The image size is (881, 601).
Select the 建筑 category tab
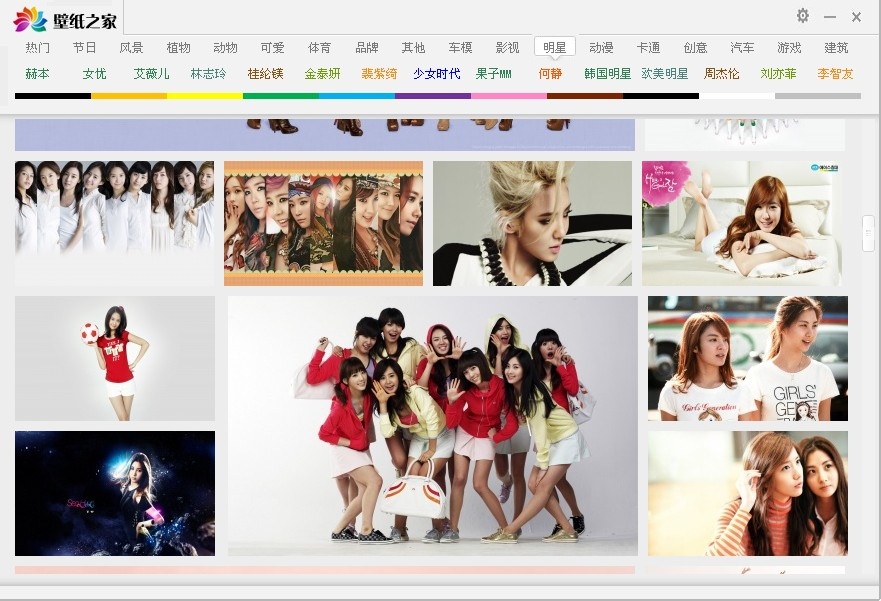[836, 48]
